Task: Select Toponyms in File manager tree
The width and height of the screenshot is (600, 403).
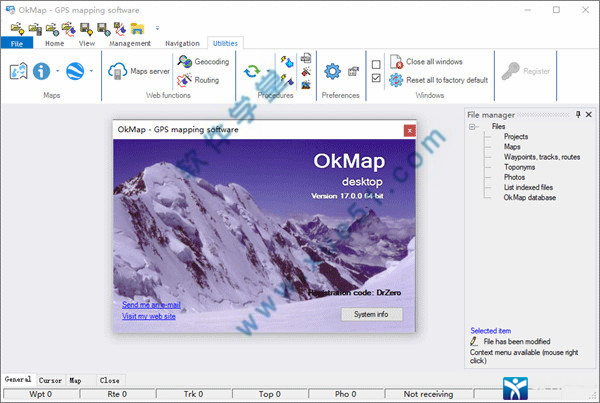Action: click(x=519, y=167)
